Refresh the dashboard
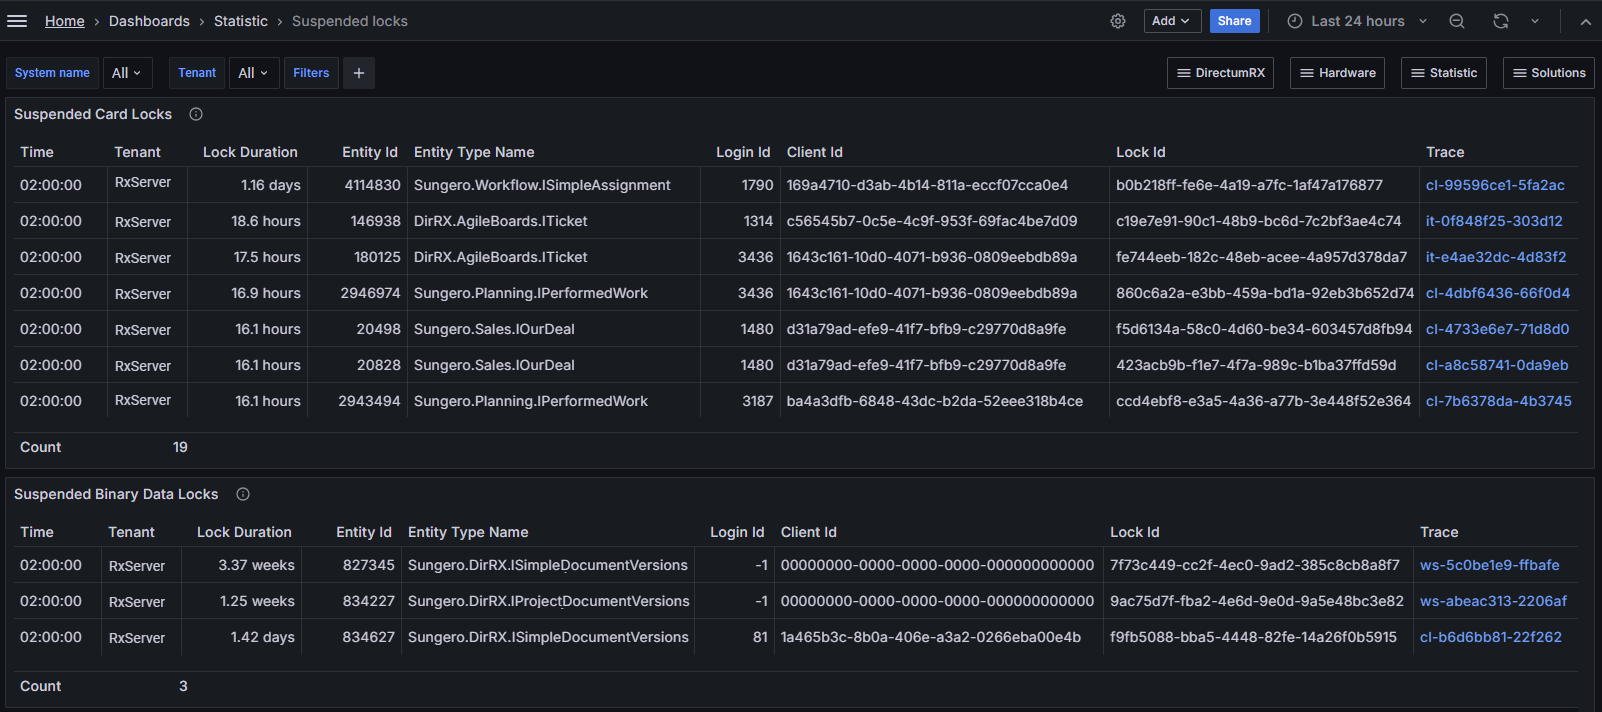 (x=1501, y=21)
